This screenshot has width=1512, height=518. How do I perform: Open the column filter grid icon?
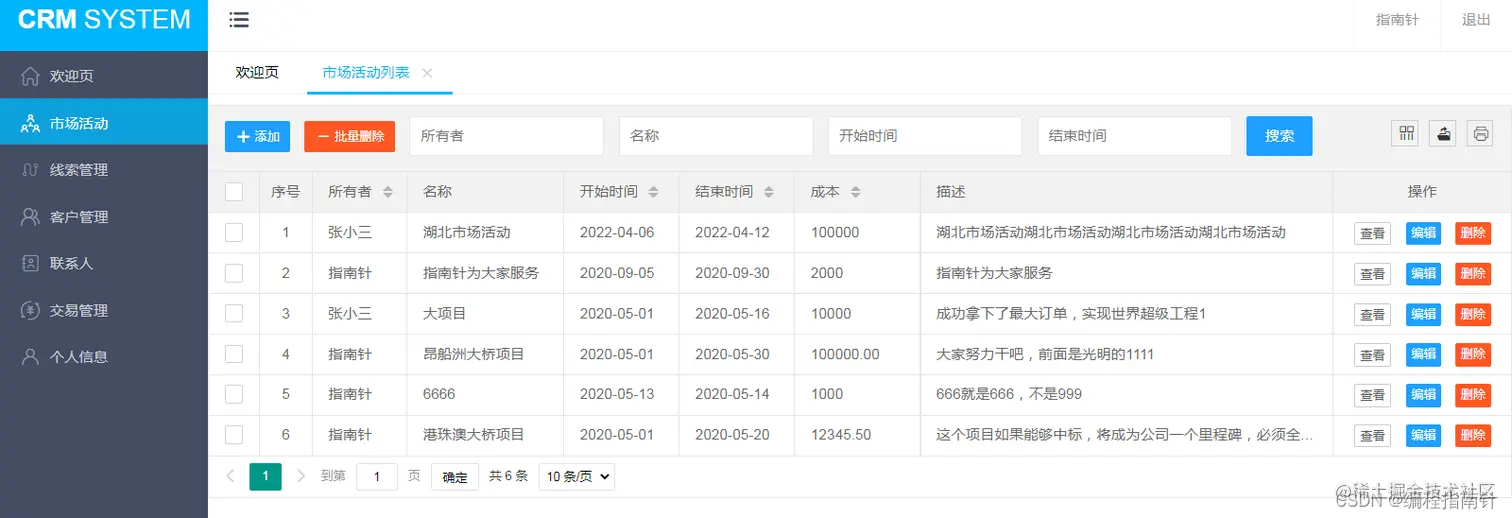(1407, 133)
